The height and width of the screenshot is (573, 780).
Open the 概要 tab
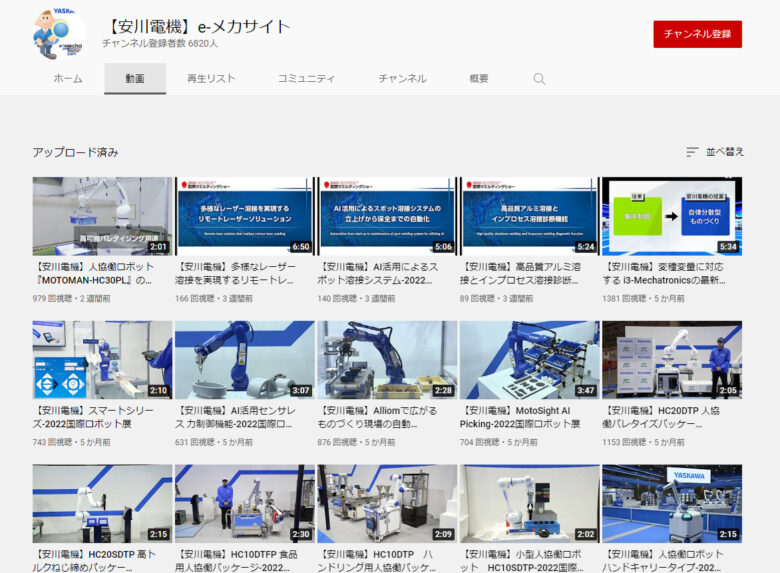pos(479,79)
